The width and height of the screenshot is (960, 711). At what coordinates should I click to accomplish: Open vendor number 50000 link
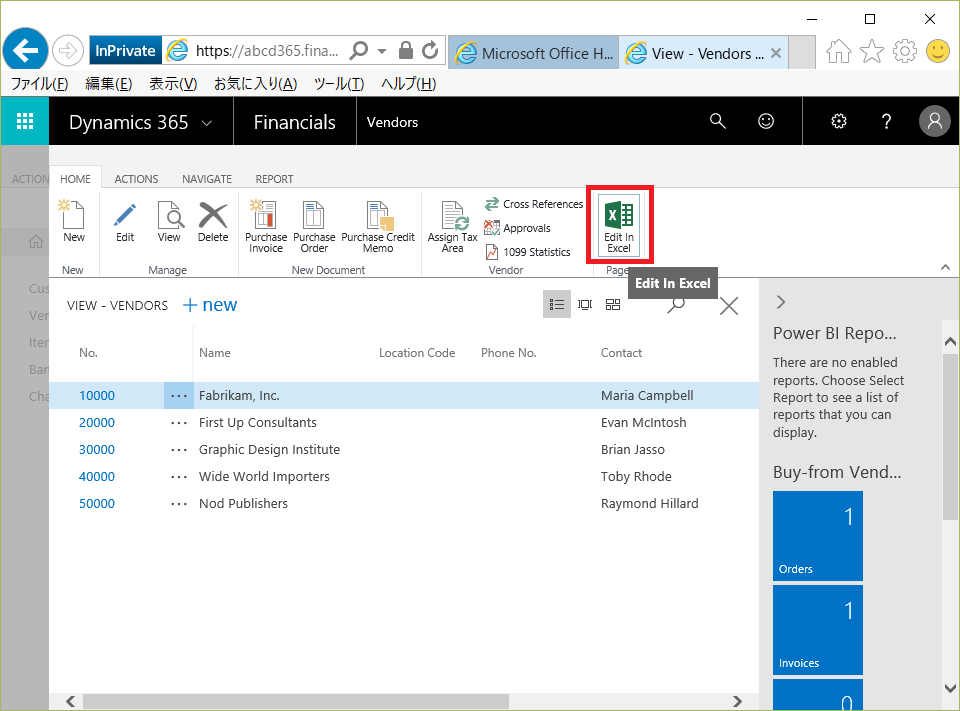coord(97,503)
